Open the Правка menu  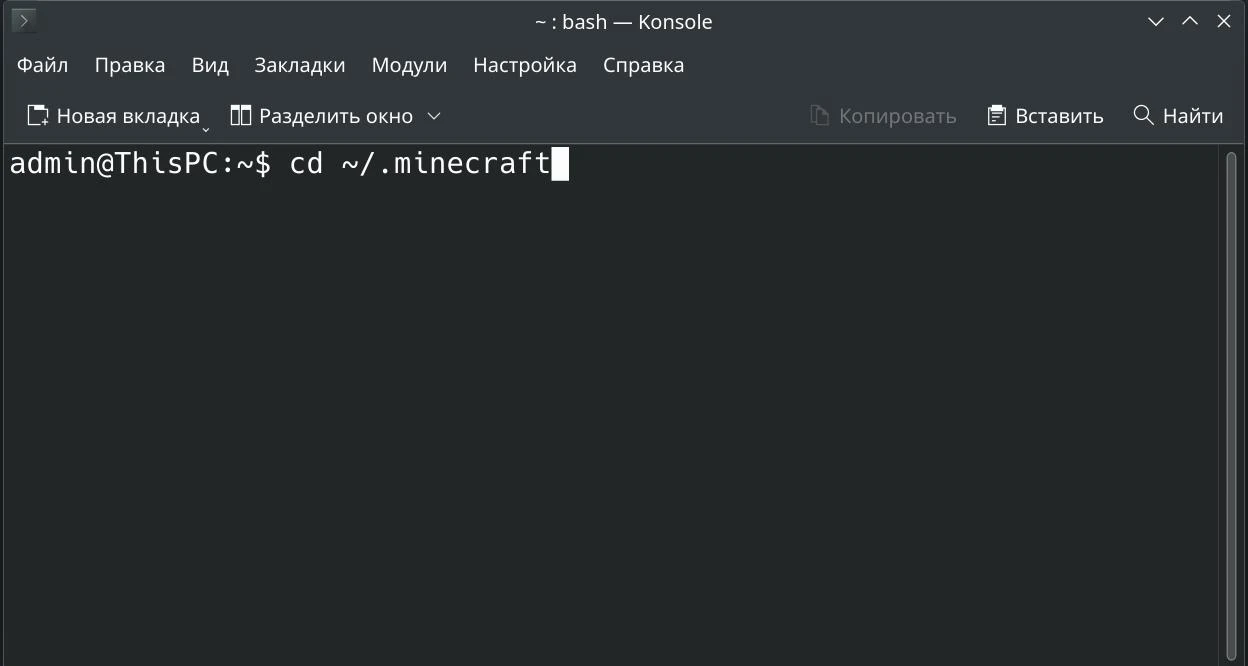click(130, 65)
